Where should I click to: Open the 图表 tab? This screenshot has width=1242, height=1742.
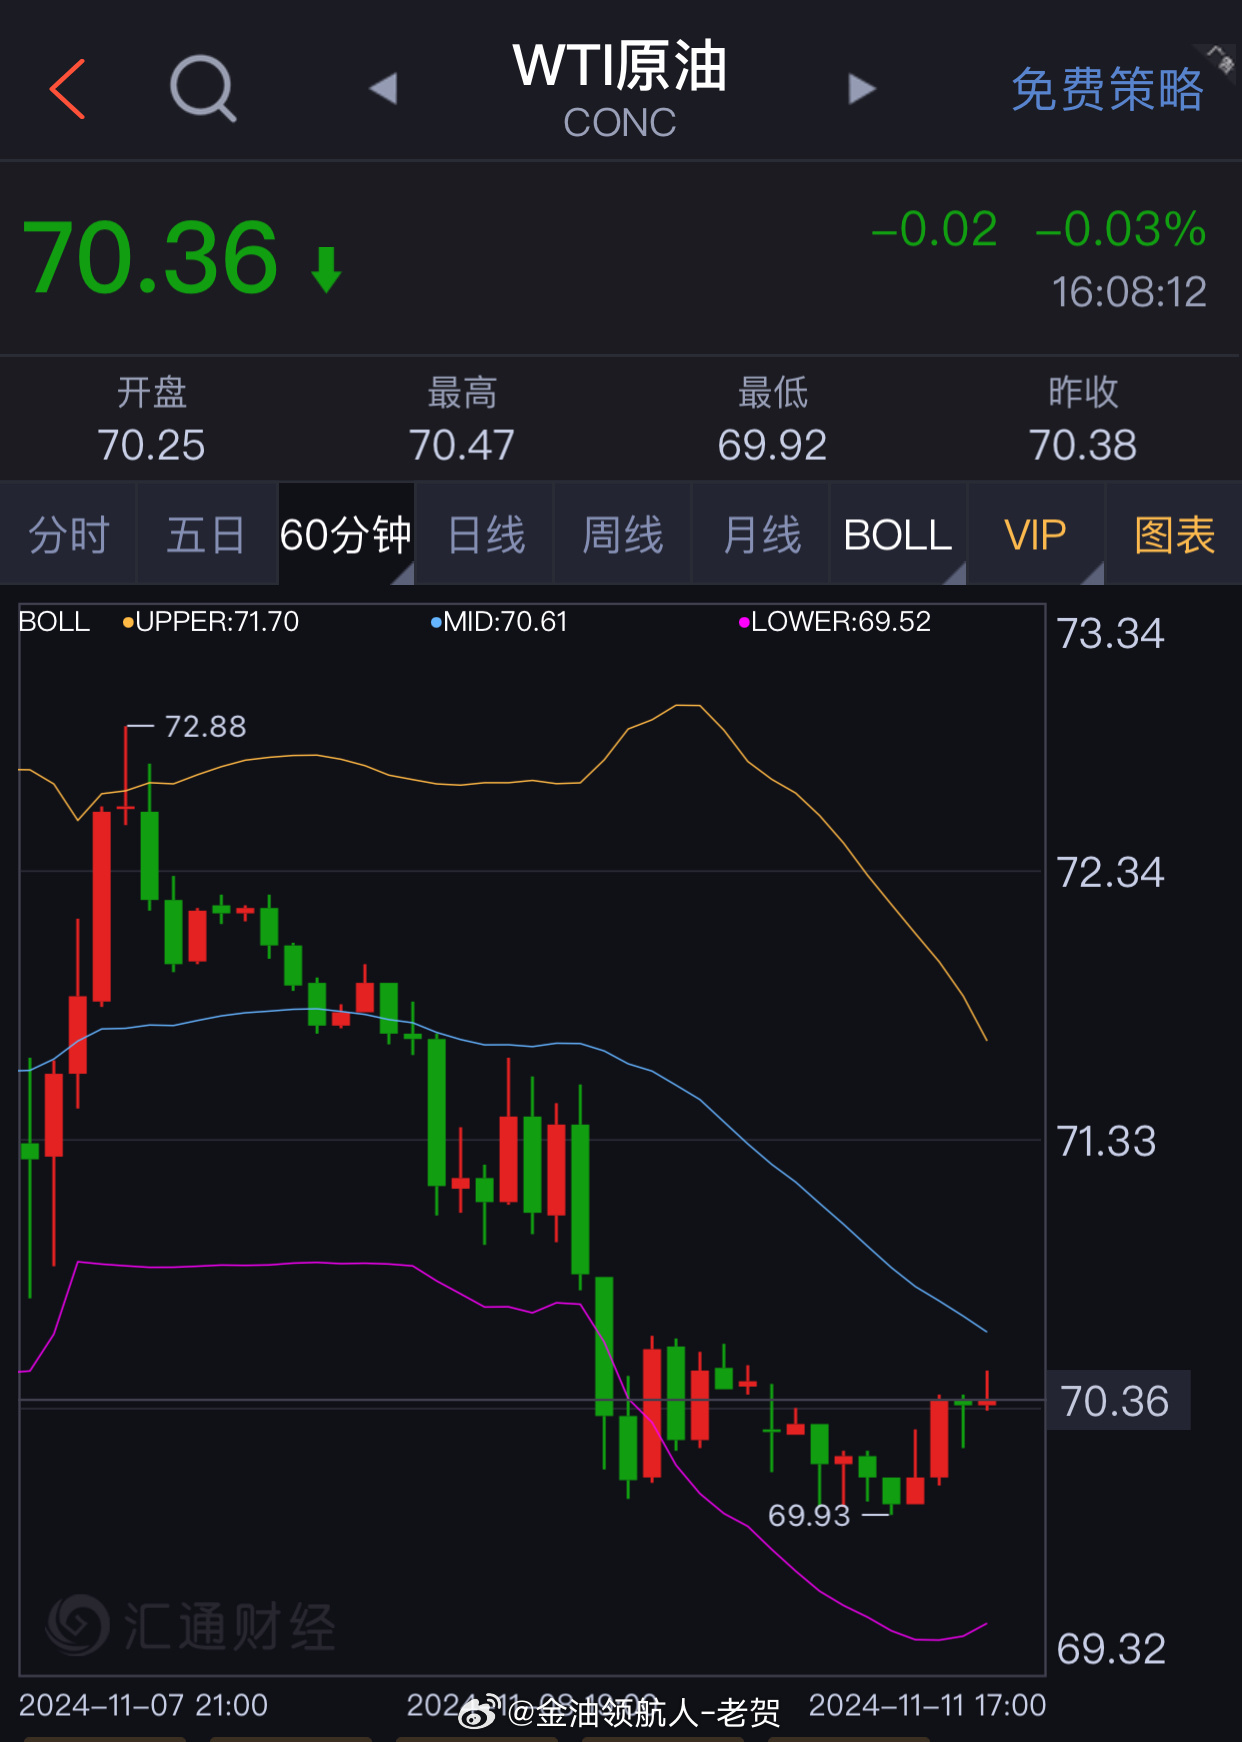[x=1174, y=534]
